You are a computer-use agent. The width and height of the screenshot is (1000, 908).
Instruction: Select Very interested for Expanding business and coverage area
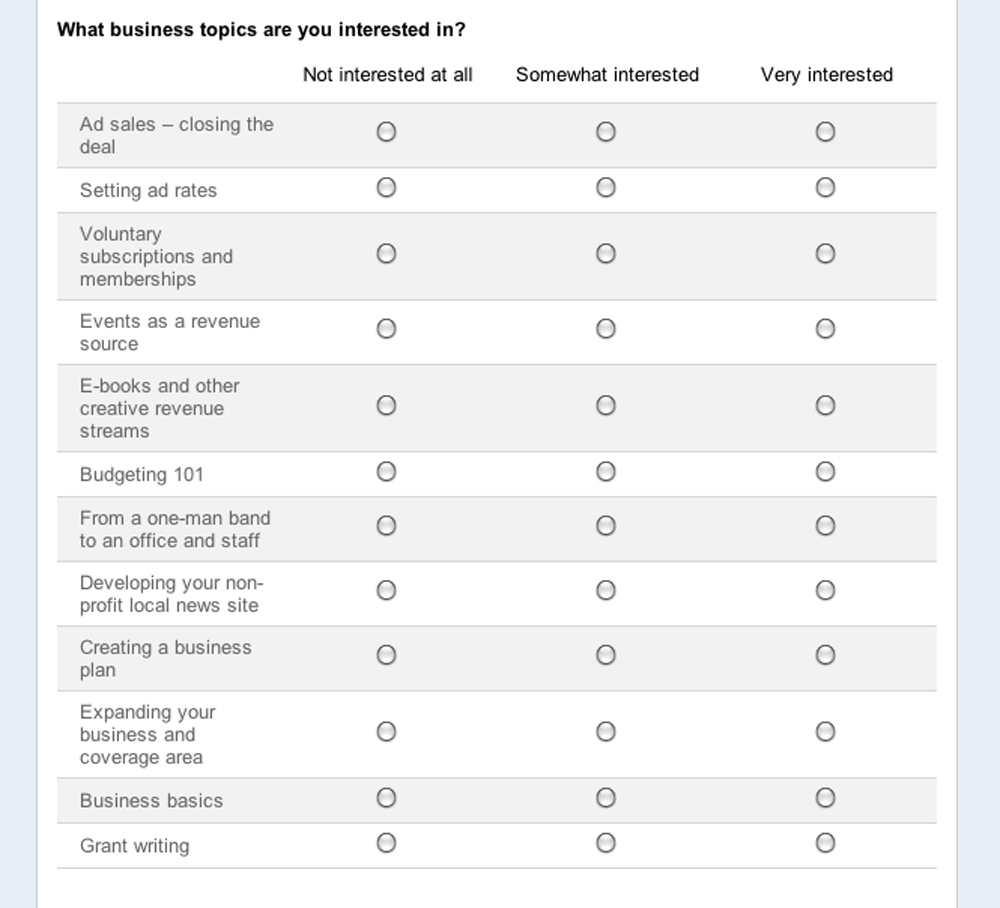click(825, 731)
